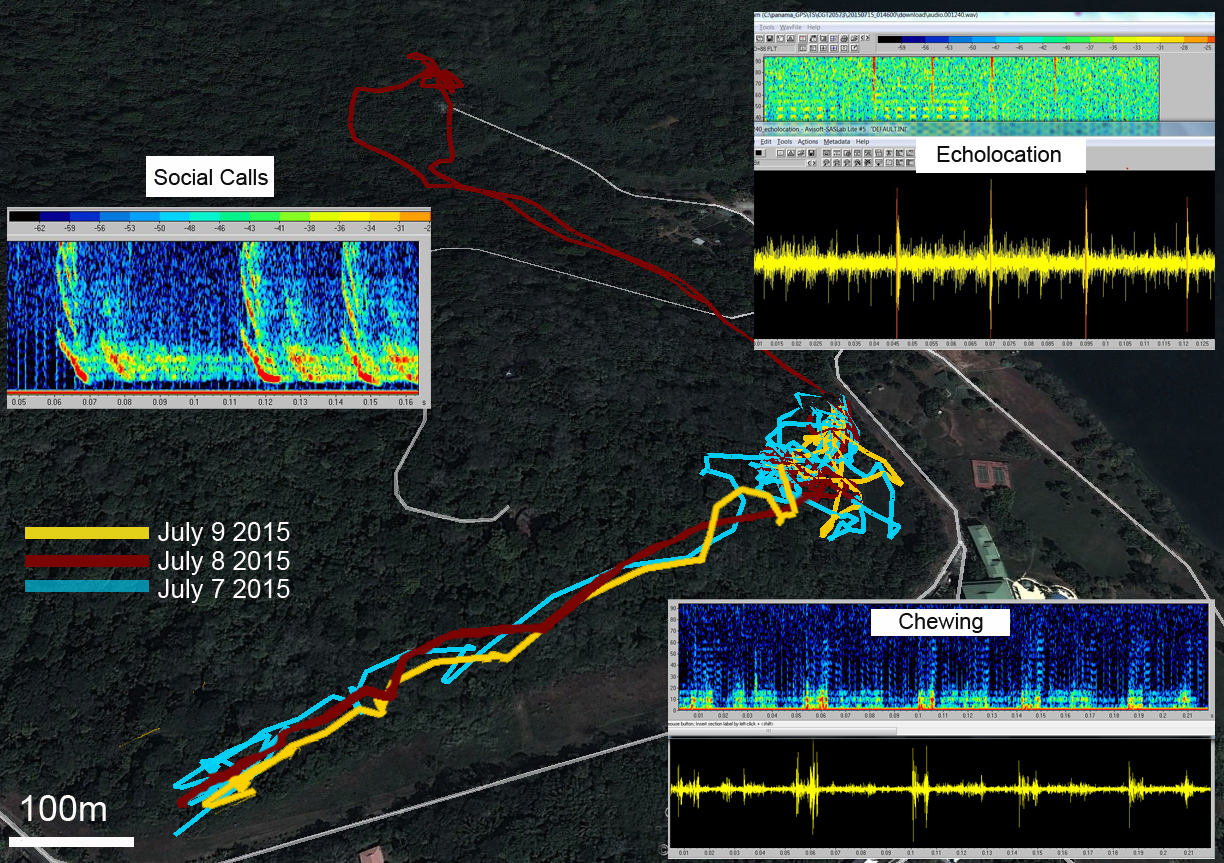Open the Metadata menu
1224x863 pixels.
pyautogui.click(x=837, y=142)
